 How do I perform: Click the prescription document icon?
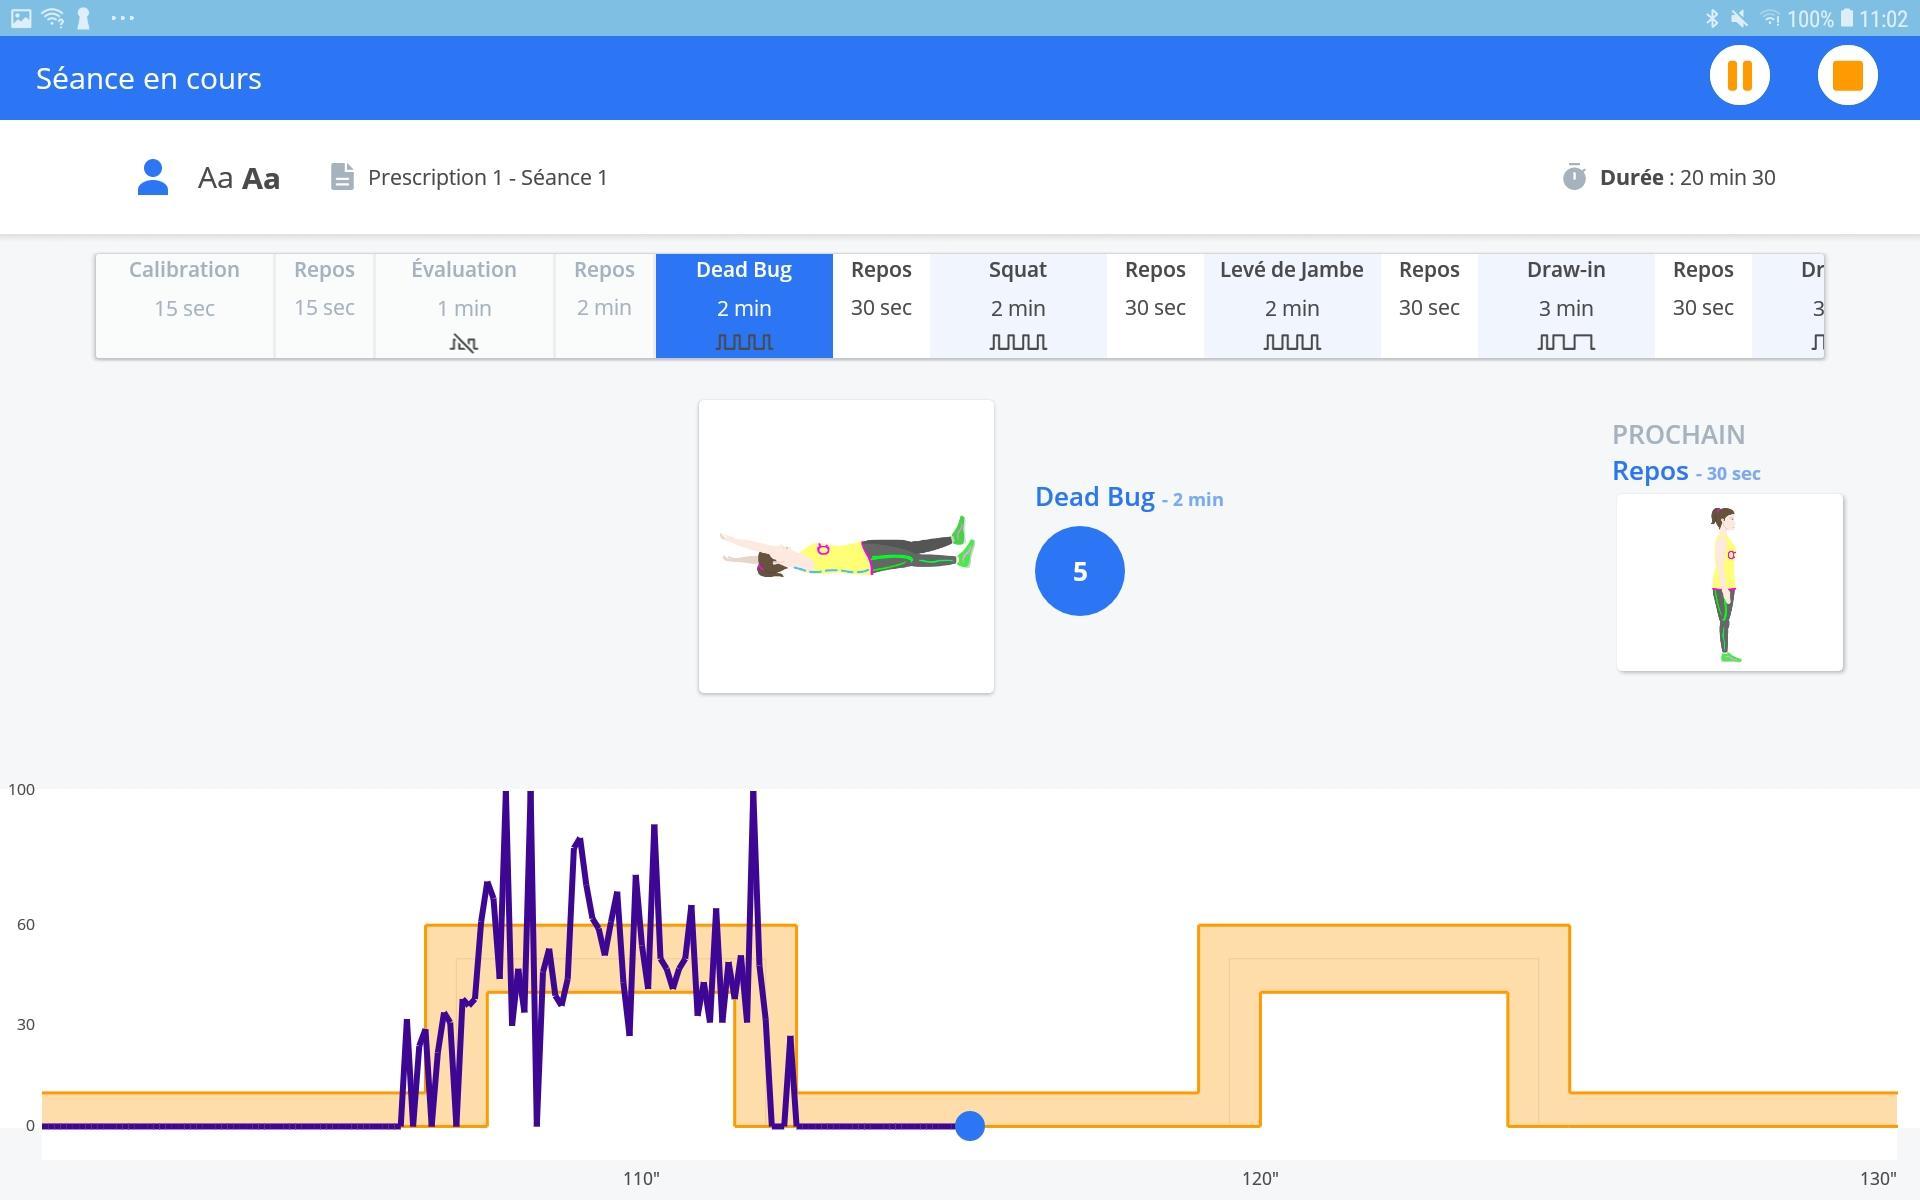tap(342, 177)
